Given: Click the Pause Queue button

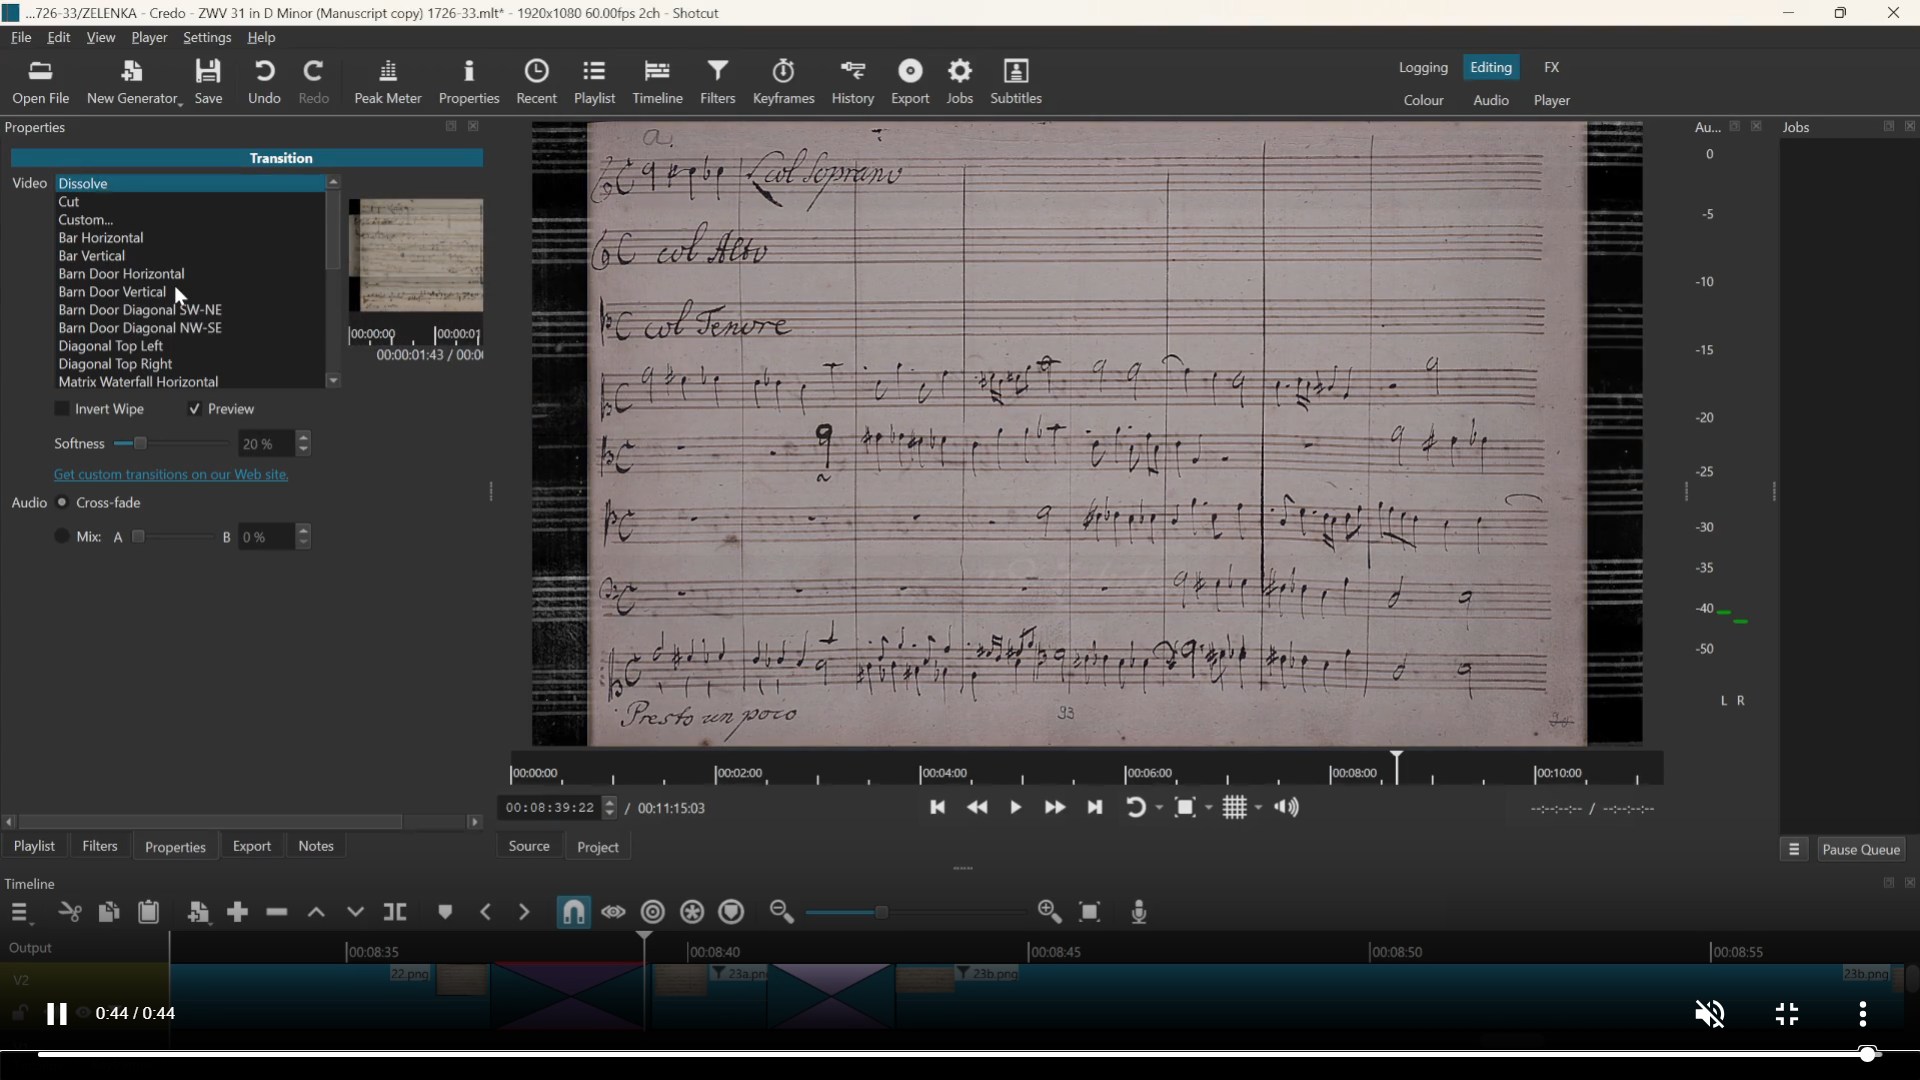Looking at the screenshot, I should click(x=1860, y=849).
